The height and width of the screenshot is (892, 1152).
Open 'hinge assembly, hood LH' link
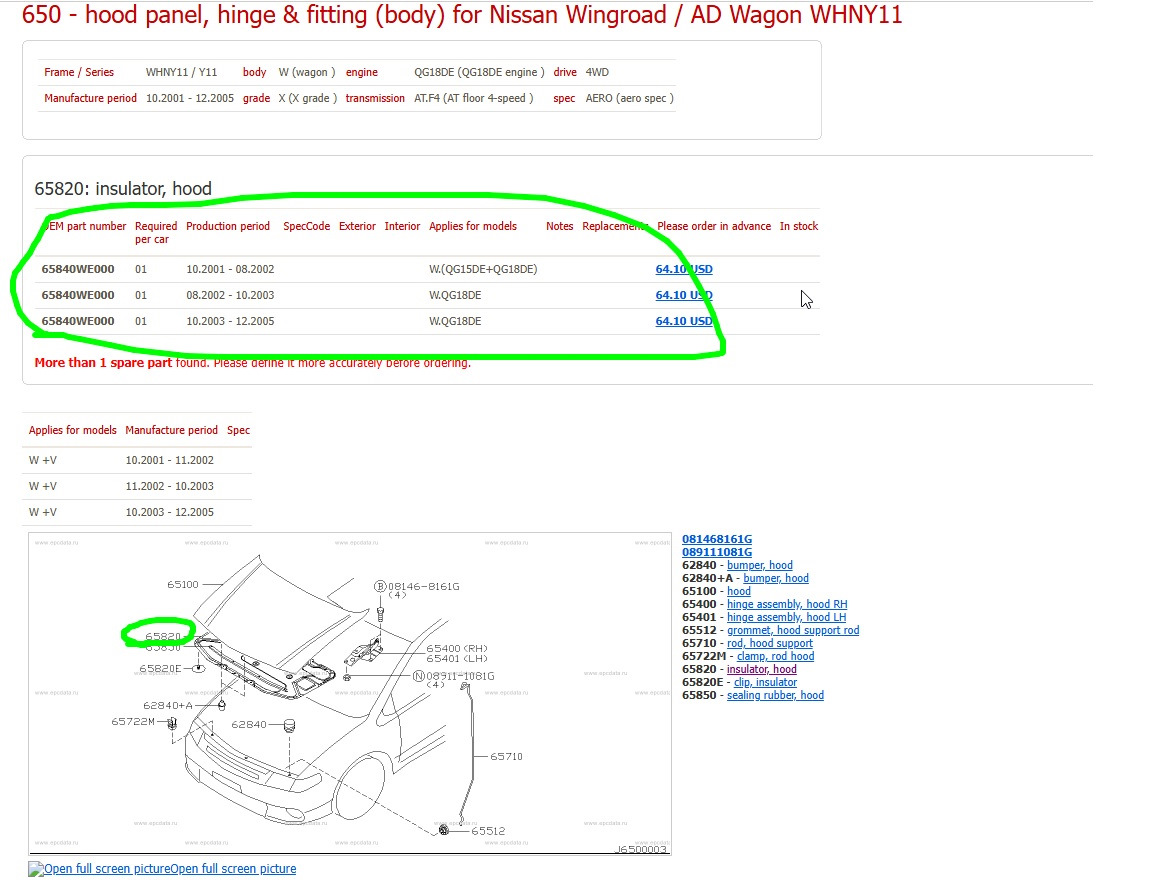[786, 617]
